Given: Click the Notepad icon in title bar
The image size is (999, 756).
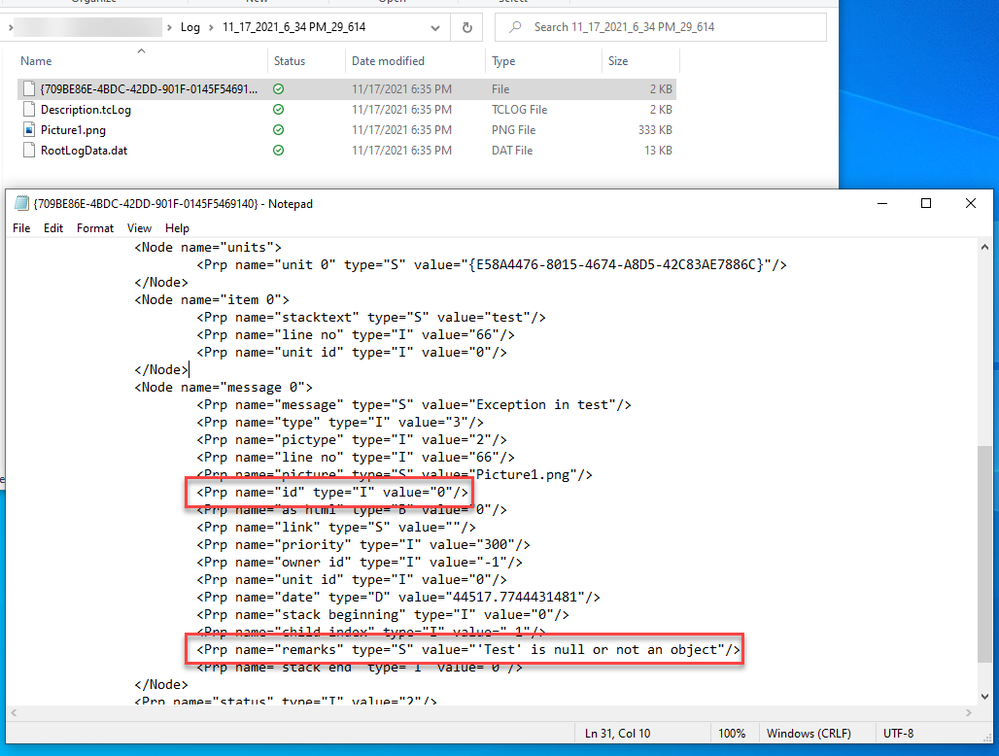Looking at the screenshot, I should (x=22, y=204).
